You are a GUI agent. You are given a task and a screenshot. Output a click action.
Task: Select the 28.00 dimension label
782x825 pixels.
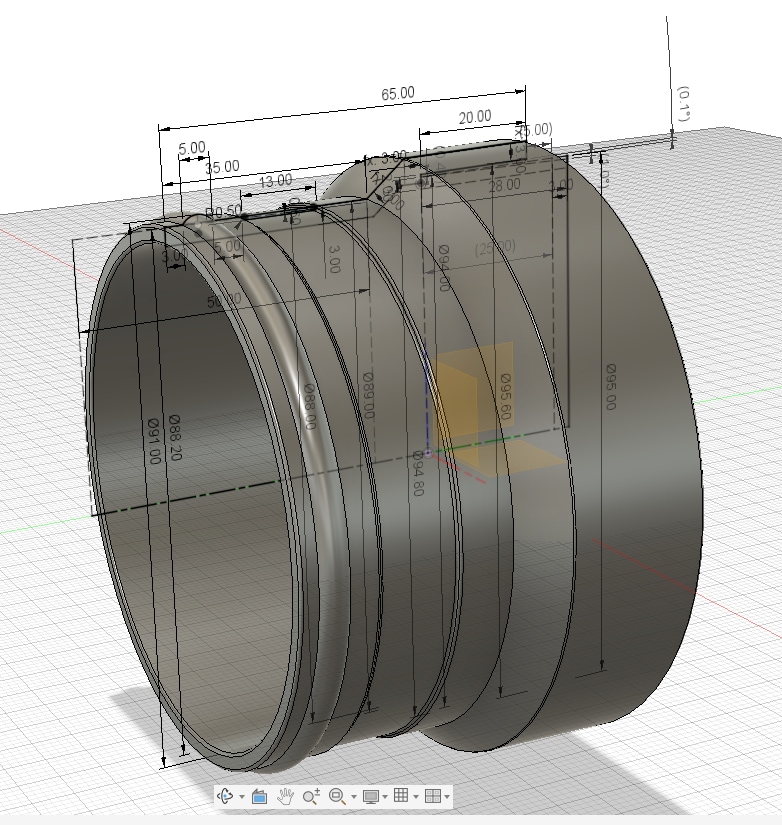click(x=504, y=185)
